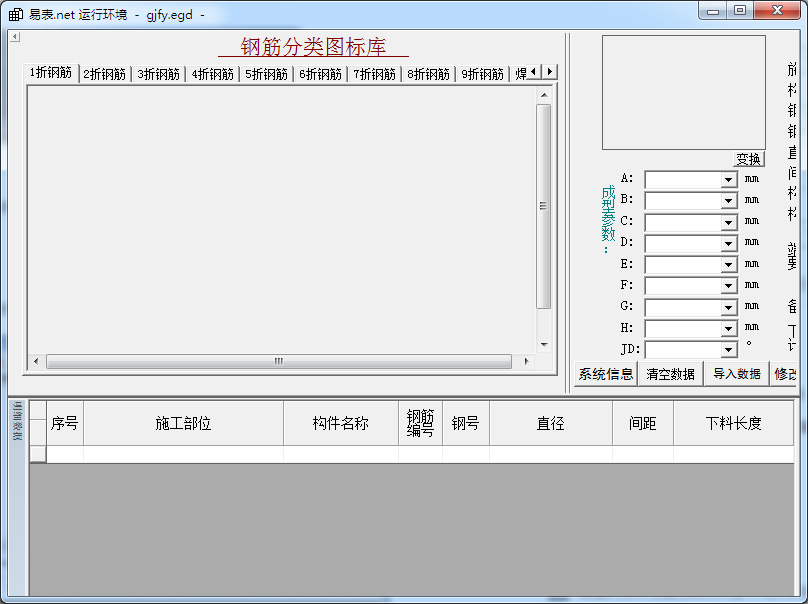Click the tab strip scroll-left arrow

tap(534, 72)
